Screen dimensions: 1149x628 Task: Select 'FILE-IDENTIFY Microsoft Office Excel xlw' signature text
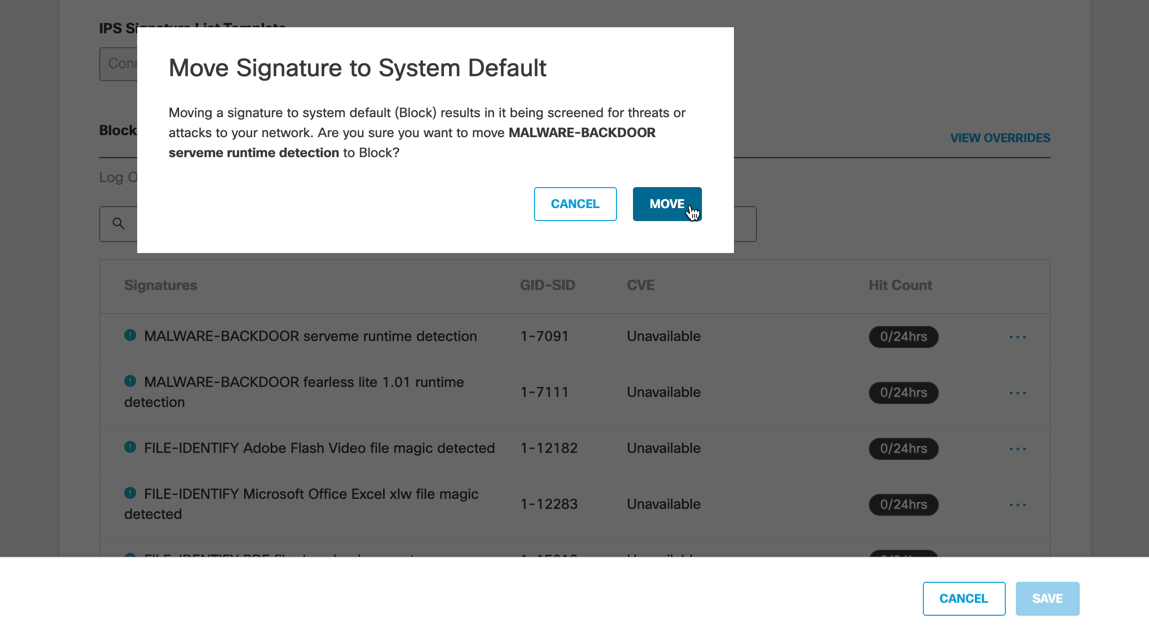(301, 504)
